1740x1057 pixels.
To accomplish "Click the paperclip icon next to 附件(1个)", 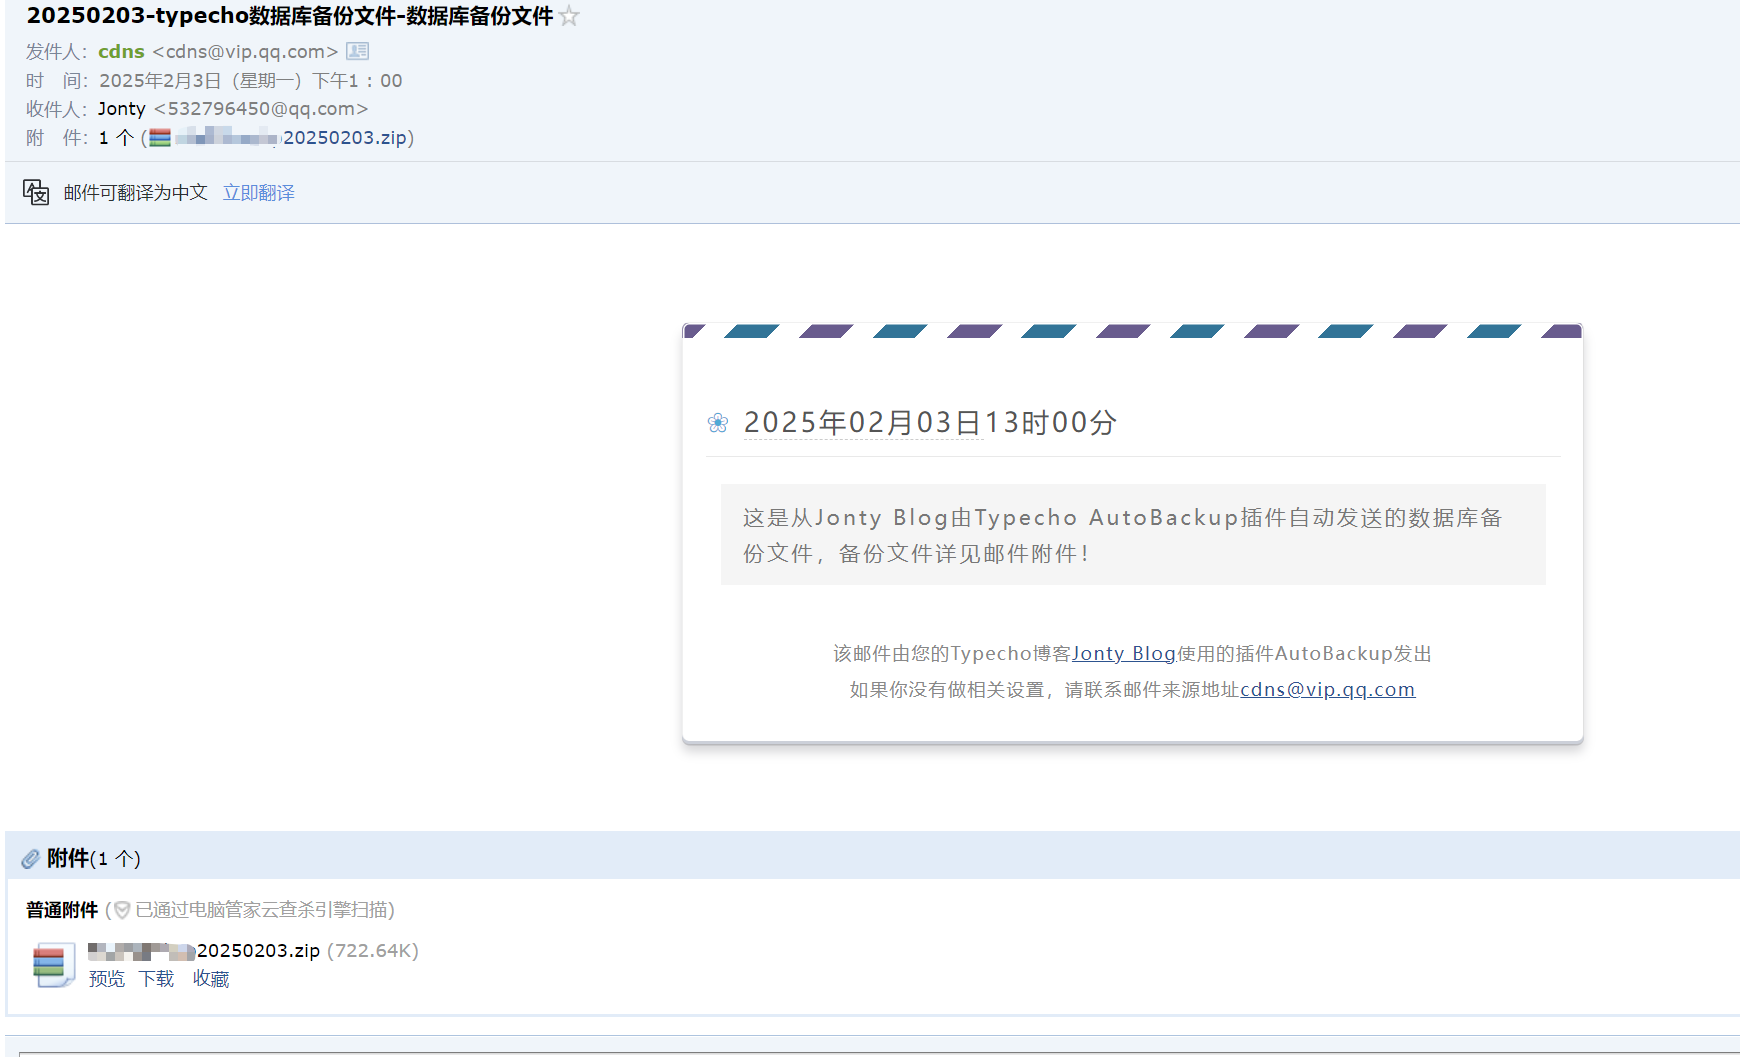I will [x=31, y=859].
